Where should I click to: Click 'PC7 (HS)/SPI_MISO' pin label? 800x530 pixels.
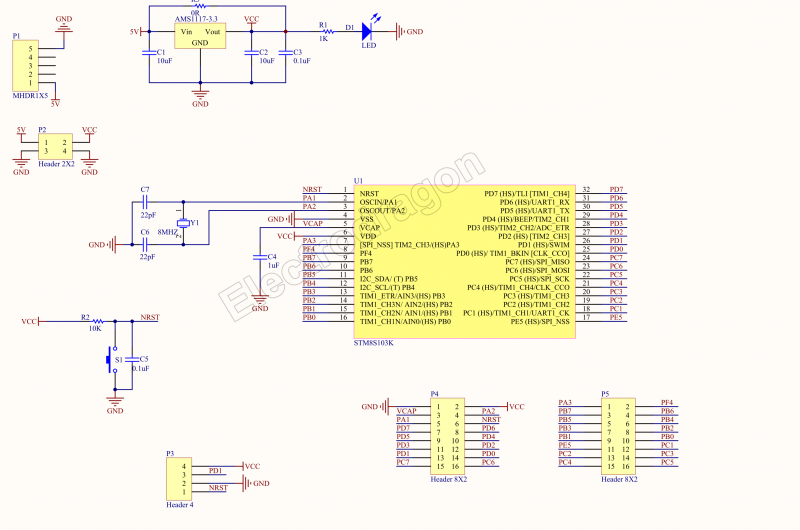tap(537, 262)
